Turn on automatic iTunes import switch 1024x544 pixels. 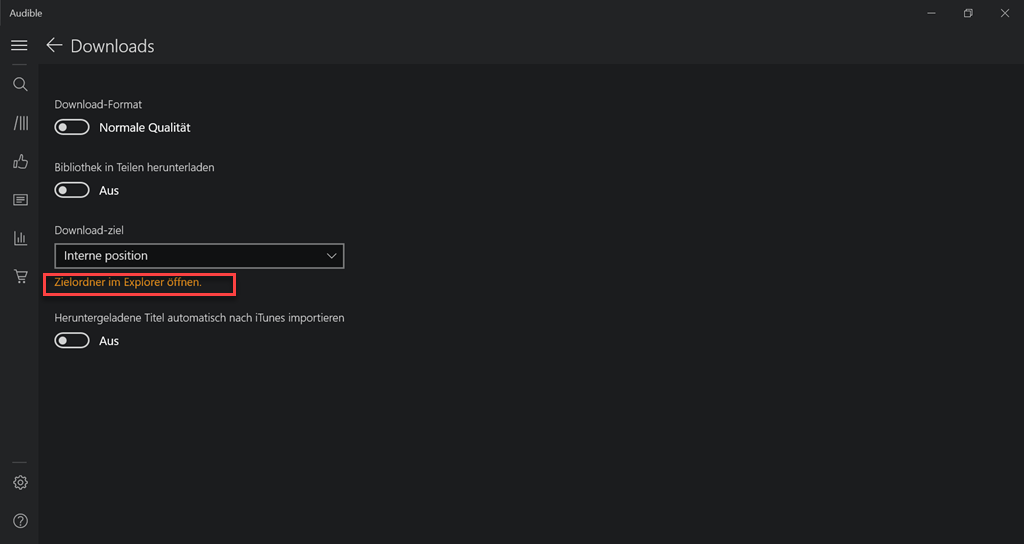pyautogui.click(x=72, y=341)
